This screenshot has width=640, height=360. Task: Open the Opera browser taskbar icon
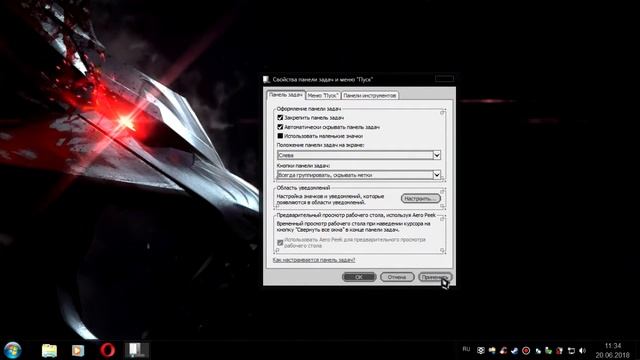pos(107,350)
